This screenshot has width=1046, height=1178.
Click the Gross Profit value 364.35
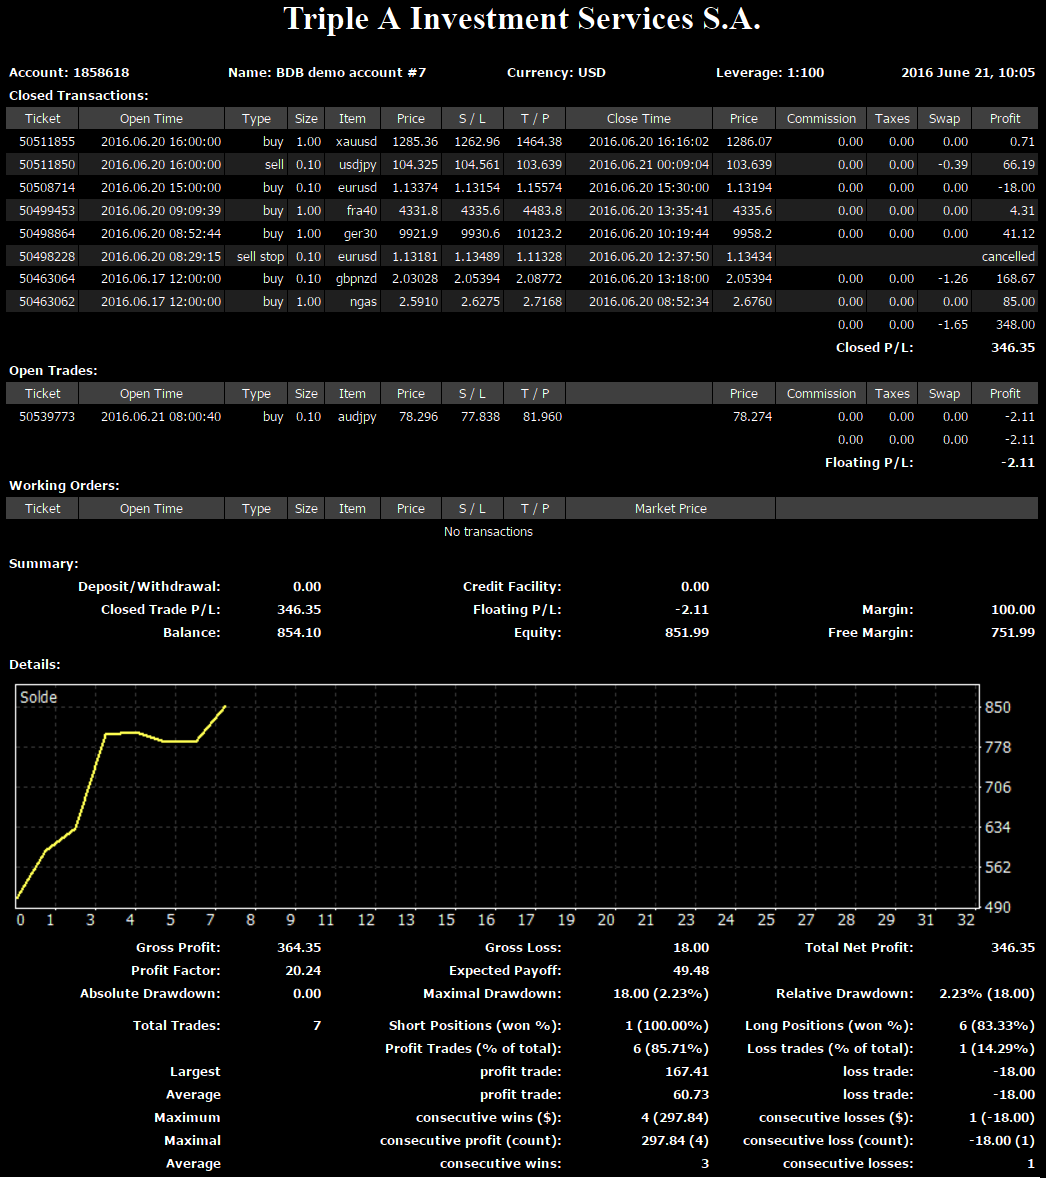click(x=299, y=947)
